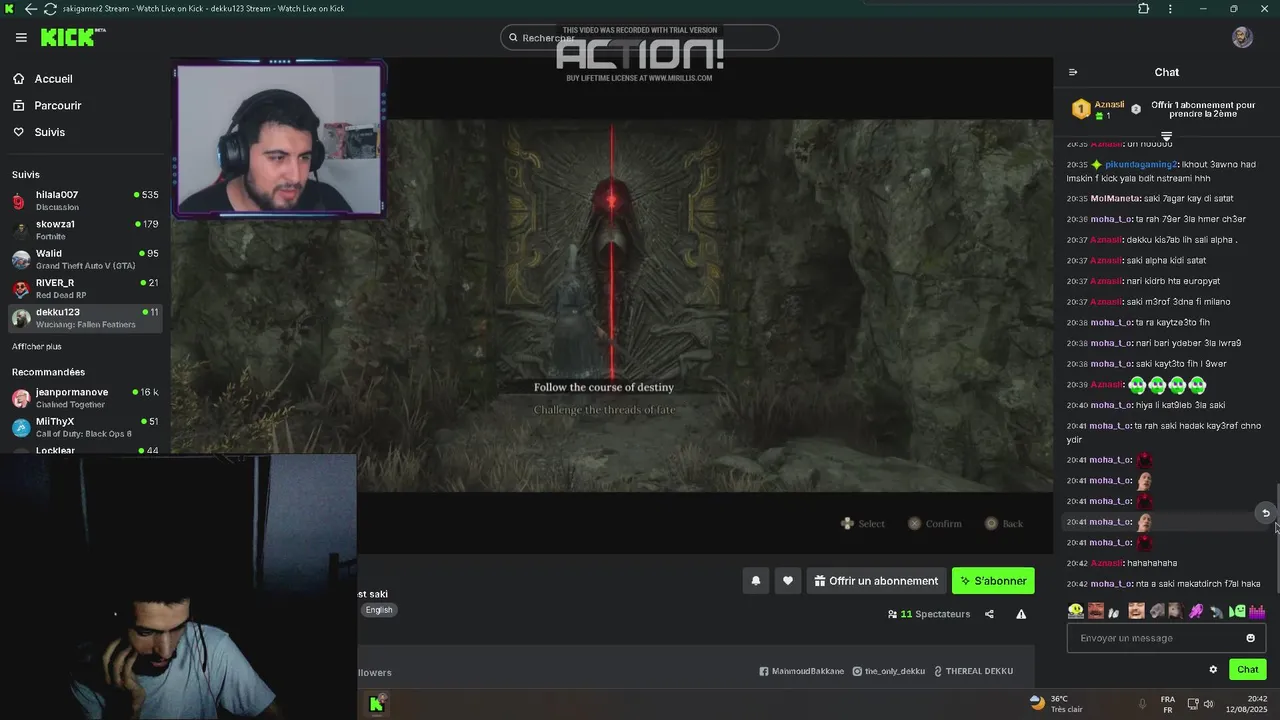
Task: Open chat settings gear
Action: coord(1213,670)
